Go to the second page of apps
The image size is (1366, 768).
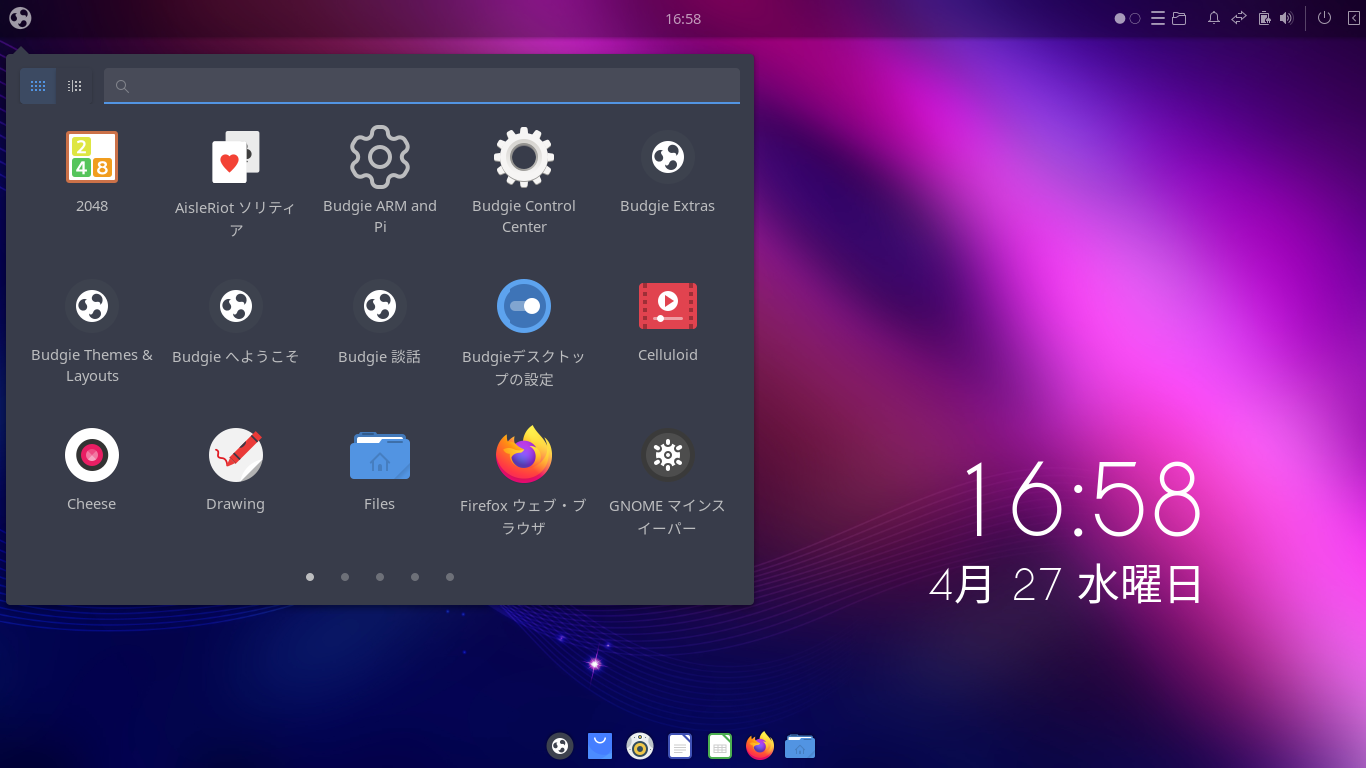pos(345,577)
